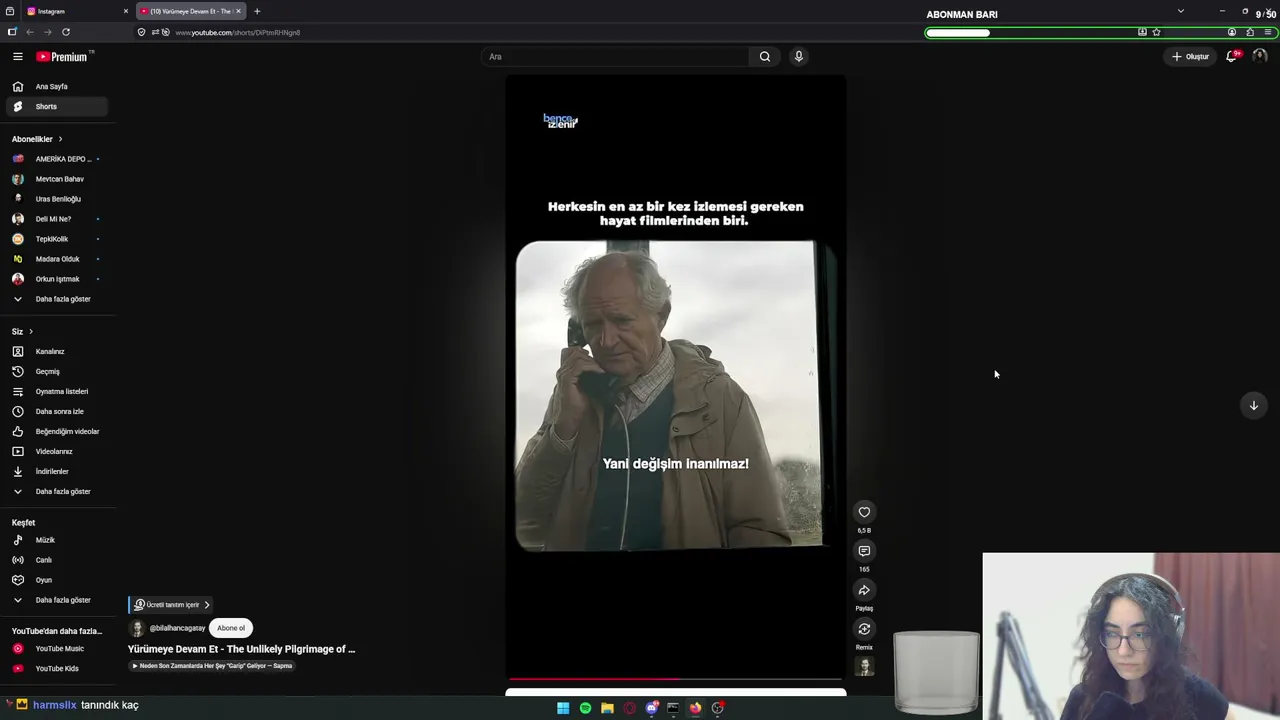Open the Deli Mi Ne? channel
1280x720 pixels.
[x=57, y=219]
